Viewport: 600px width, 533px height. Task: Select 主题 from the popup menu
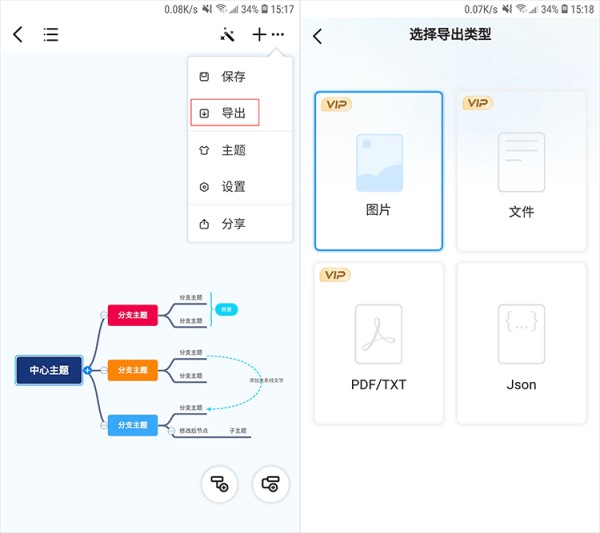point(240,150)
